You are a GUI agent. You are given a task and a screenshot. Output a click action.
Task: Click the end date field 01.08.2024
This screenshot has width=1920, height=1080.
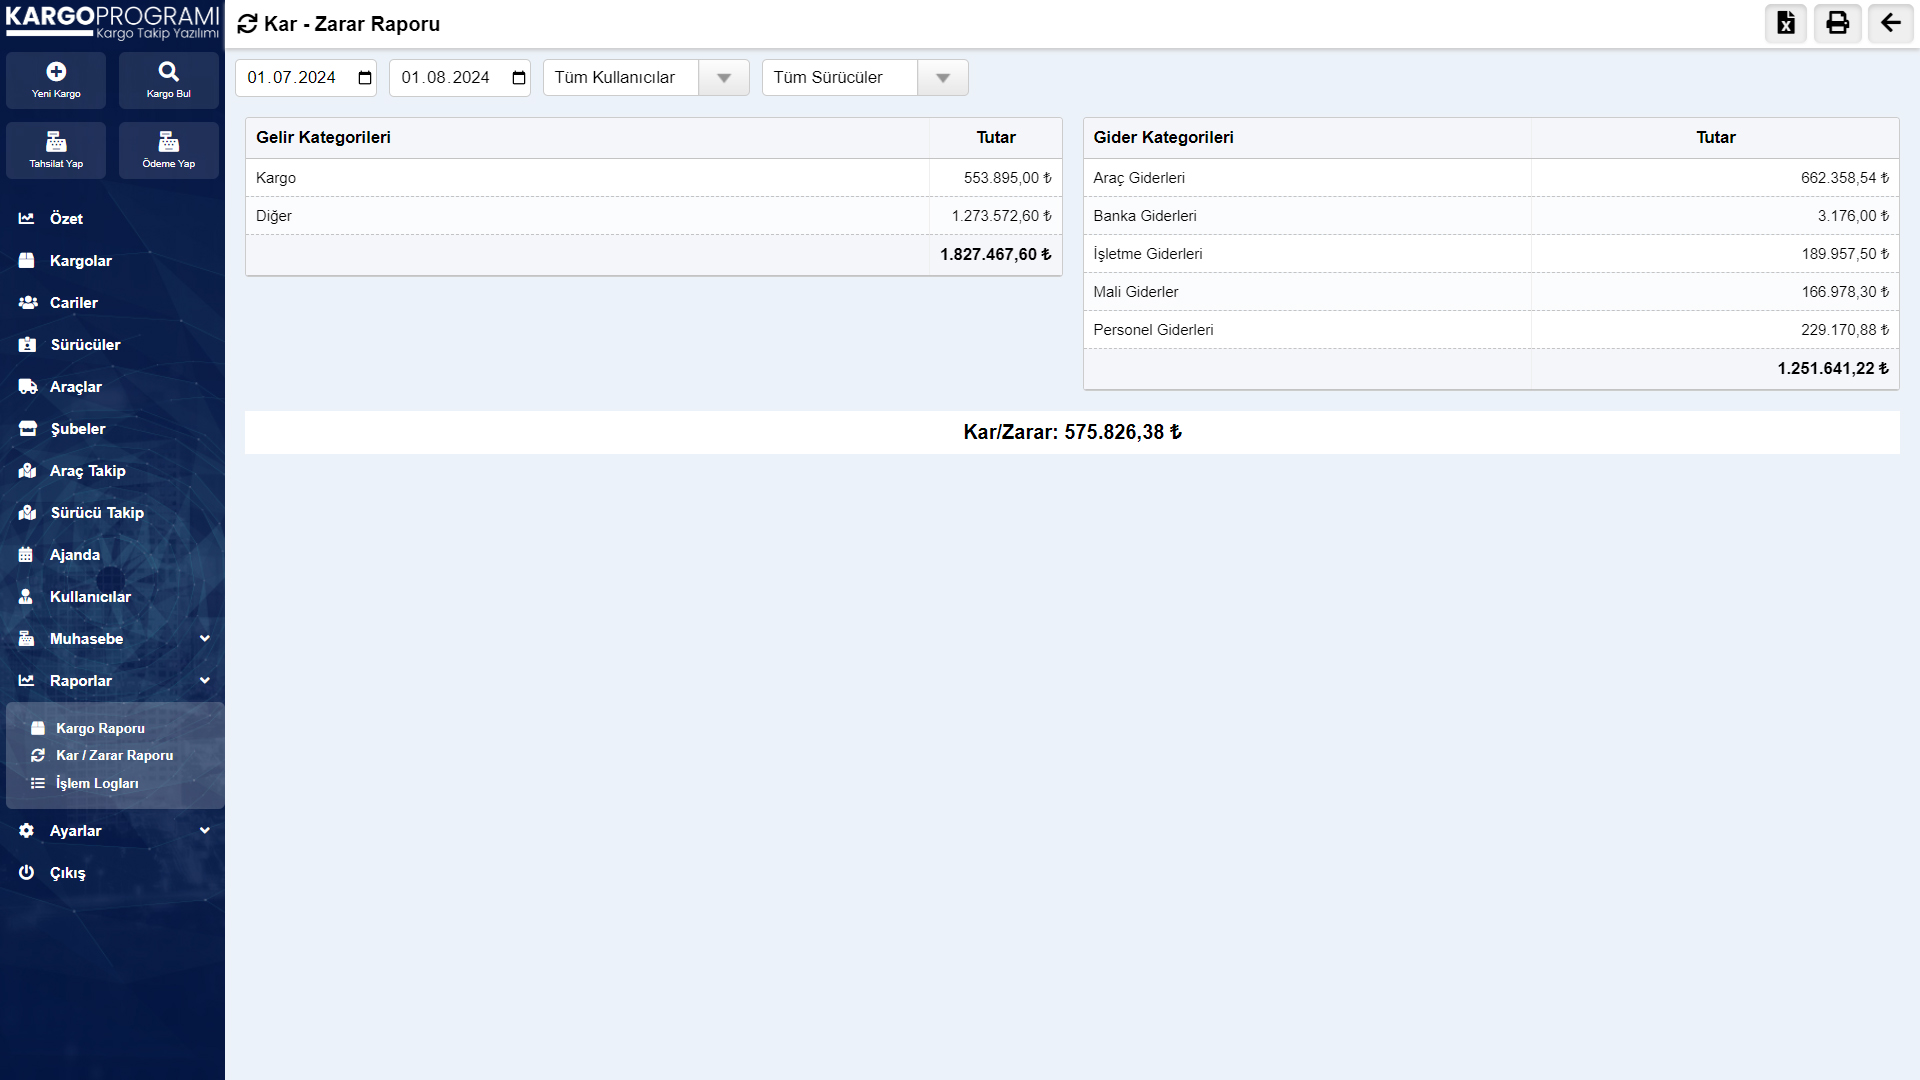coord(460,78)
